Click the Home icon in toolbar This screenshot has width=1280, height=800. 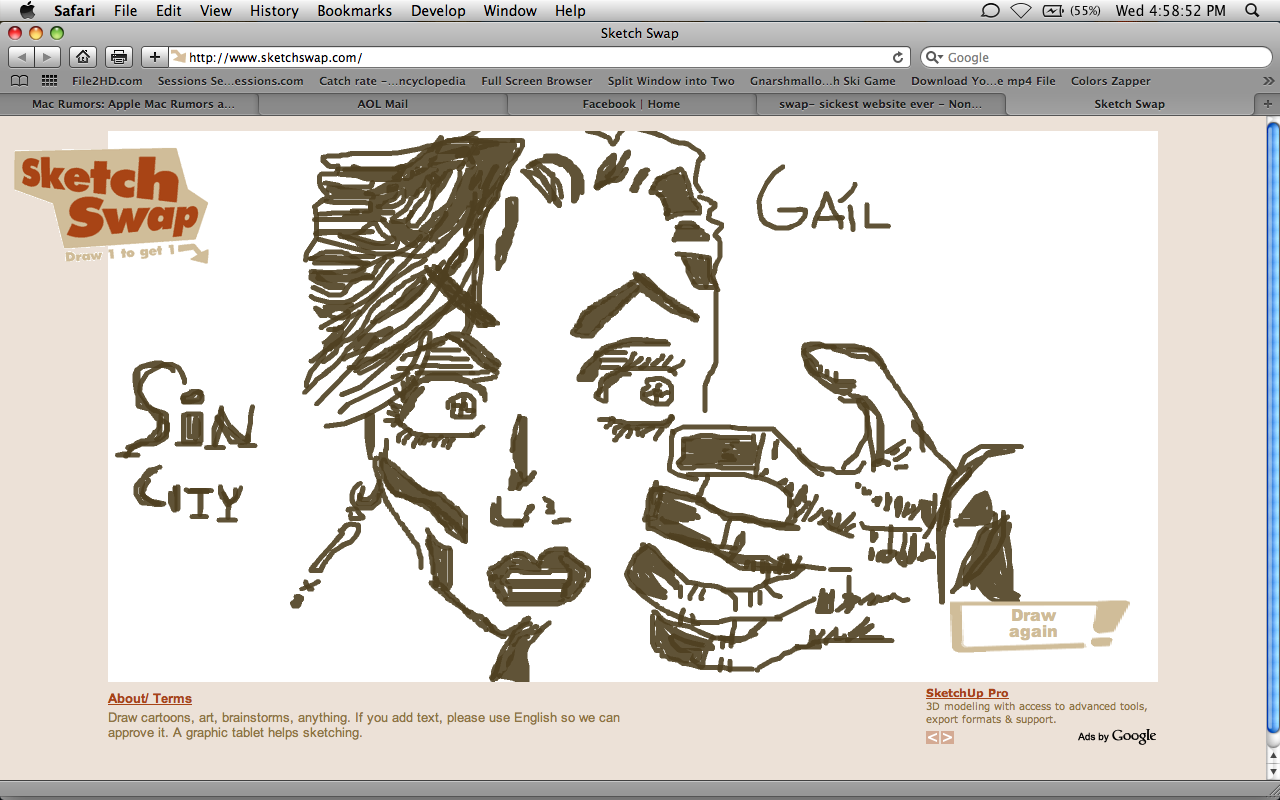tap(84, 57)
